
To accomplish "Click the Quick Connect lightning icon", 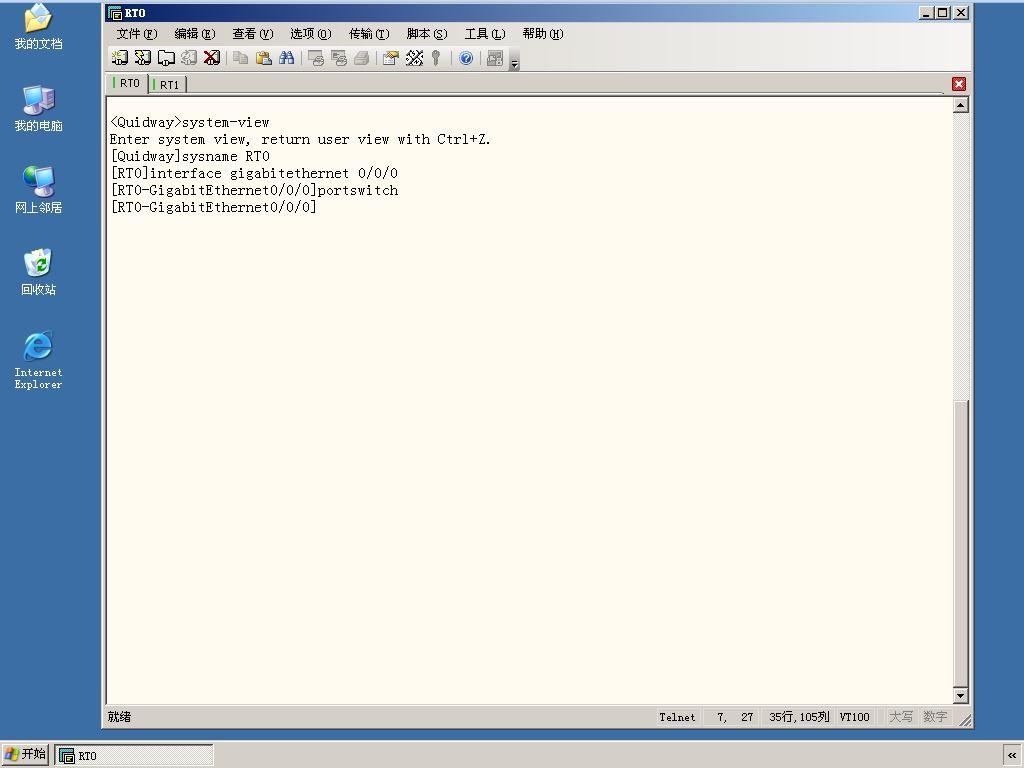I will point(142,58).
